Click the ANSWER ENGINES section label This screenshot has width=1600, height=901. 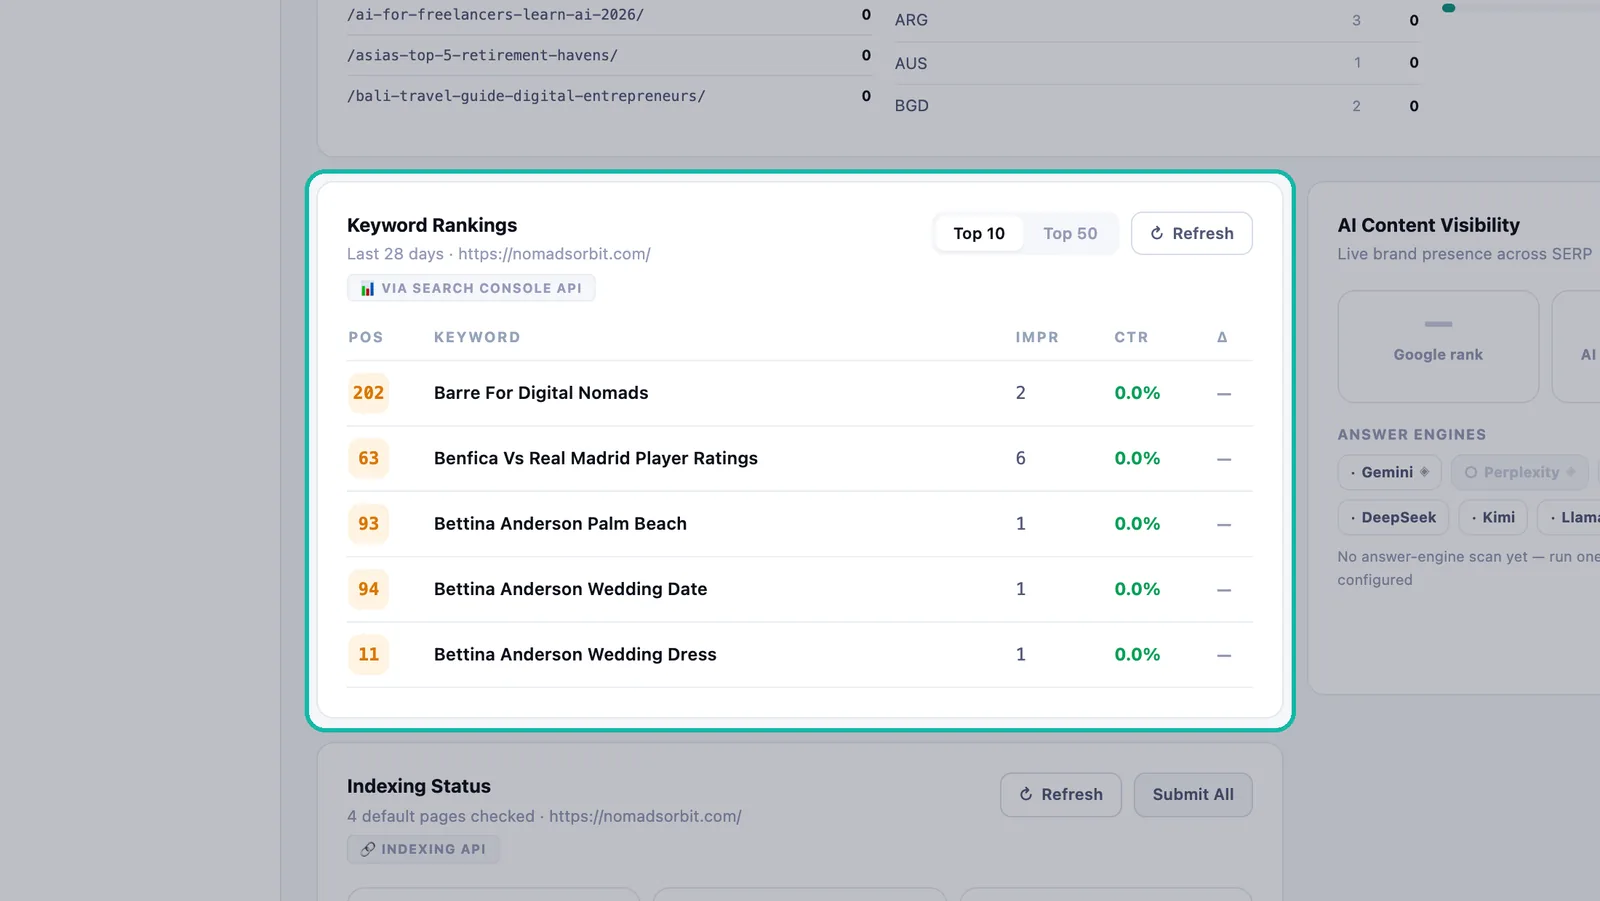(1412, 435)
